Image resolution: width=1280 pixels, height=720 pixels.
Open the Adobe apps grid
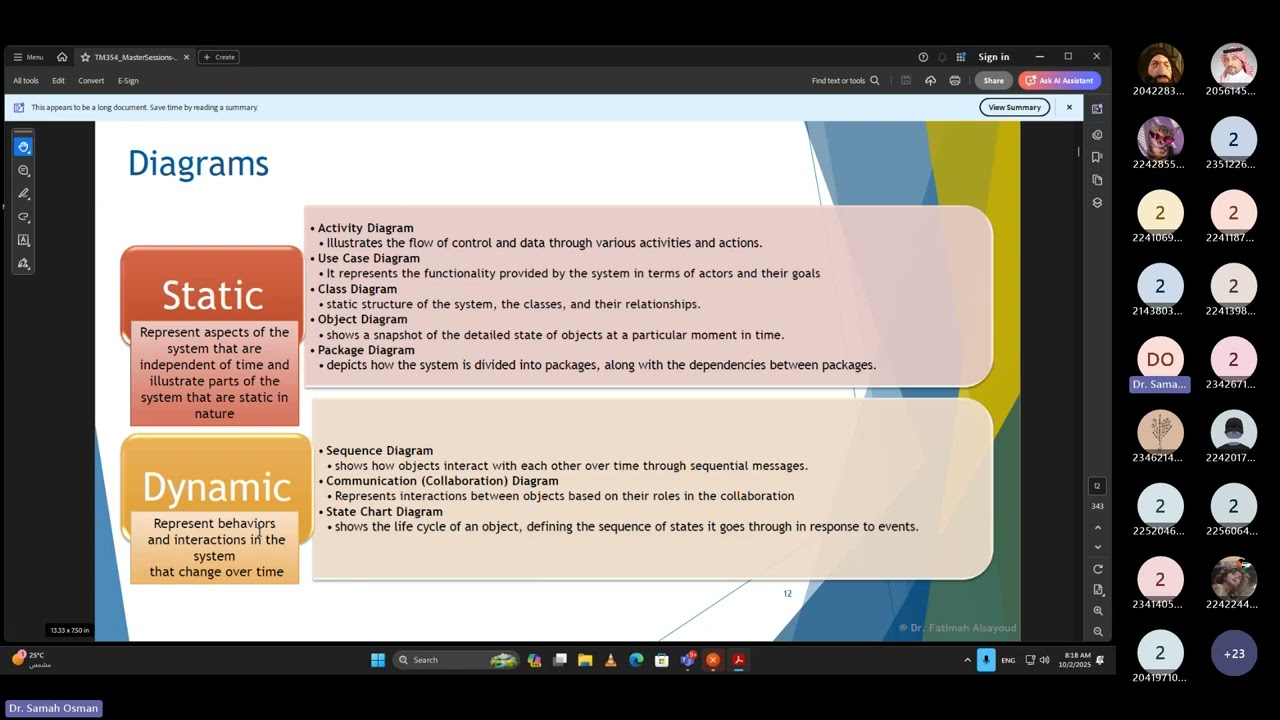click(961, 57)
